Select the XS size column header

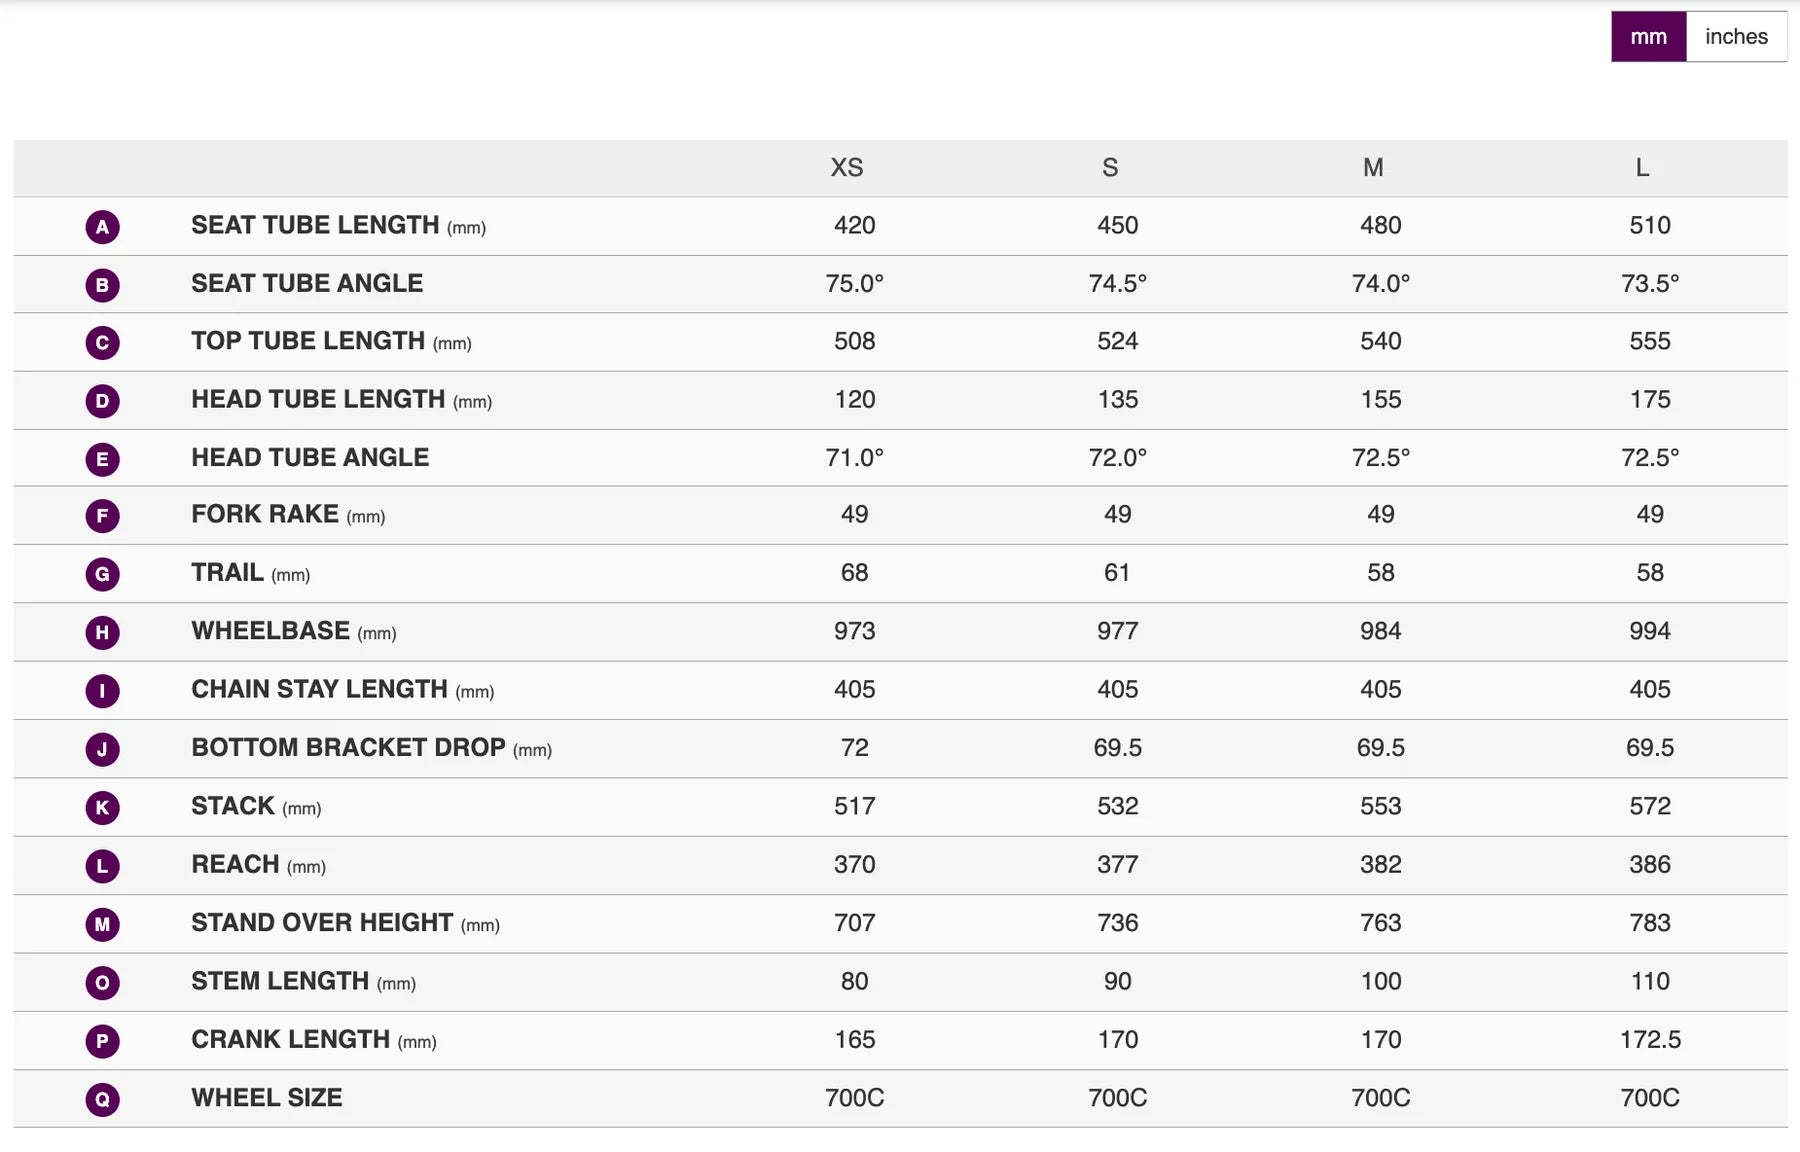(846, 168)
